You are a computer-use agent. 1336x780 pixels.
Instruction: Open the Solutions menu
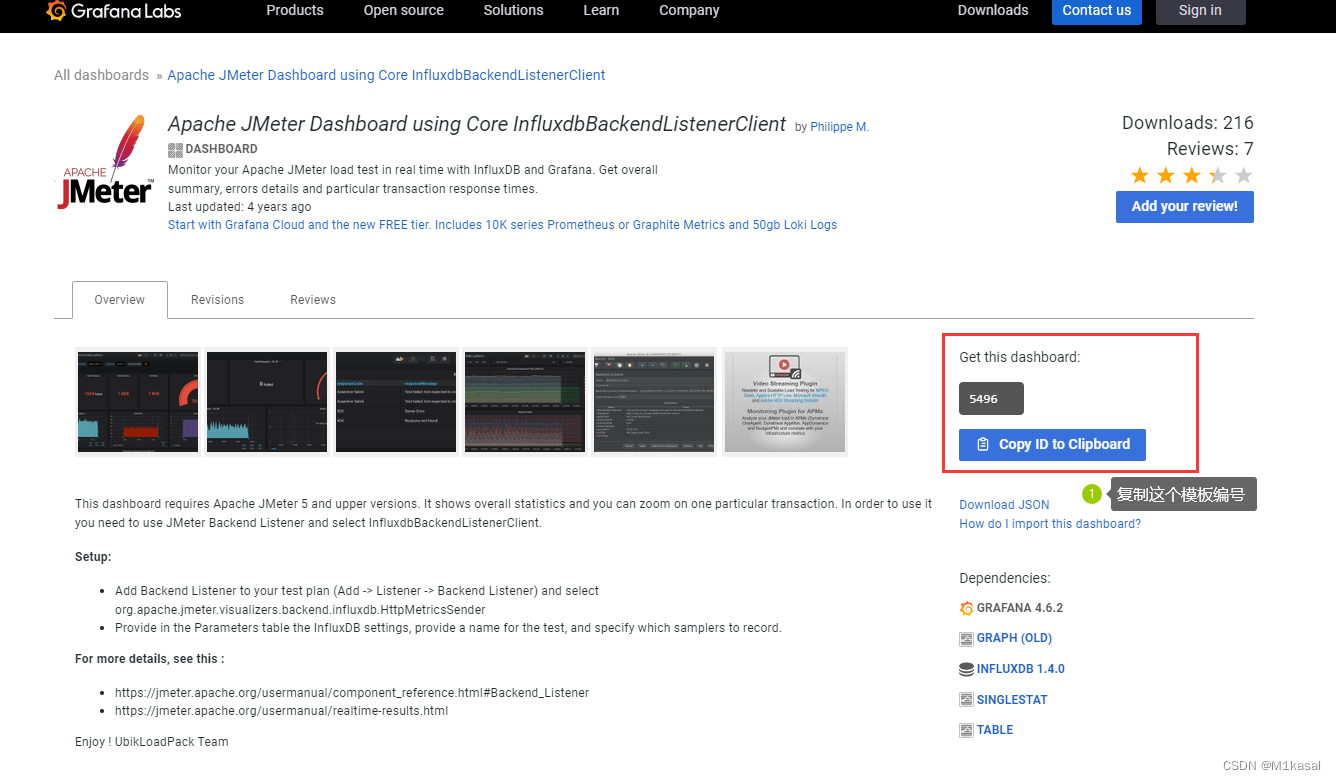[513, 10]
